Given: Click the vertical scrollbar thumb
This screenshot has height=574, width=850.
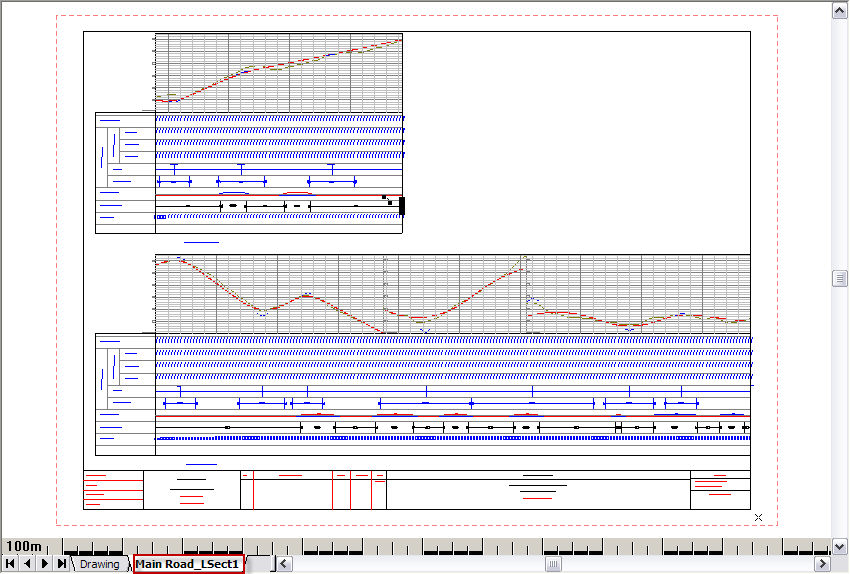Looking at the screenshot, I should click(840, 279).
